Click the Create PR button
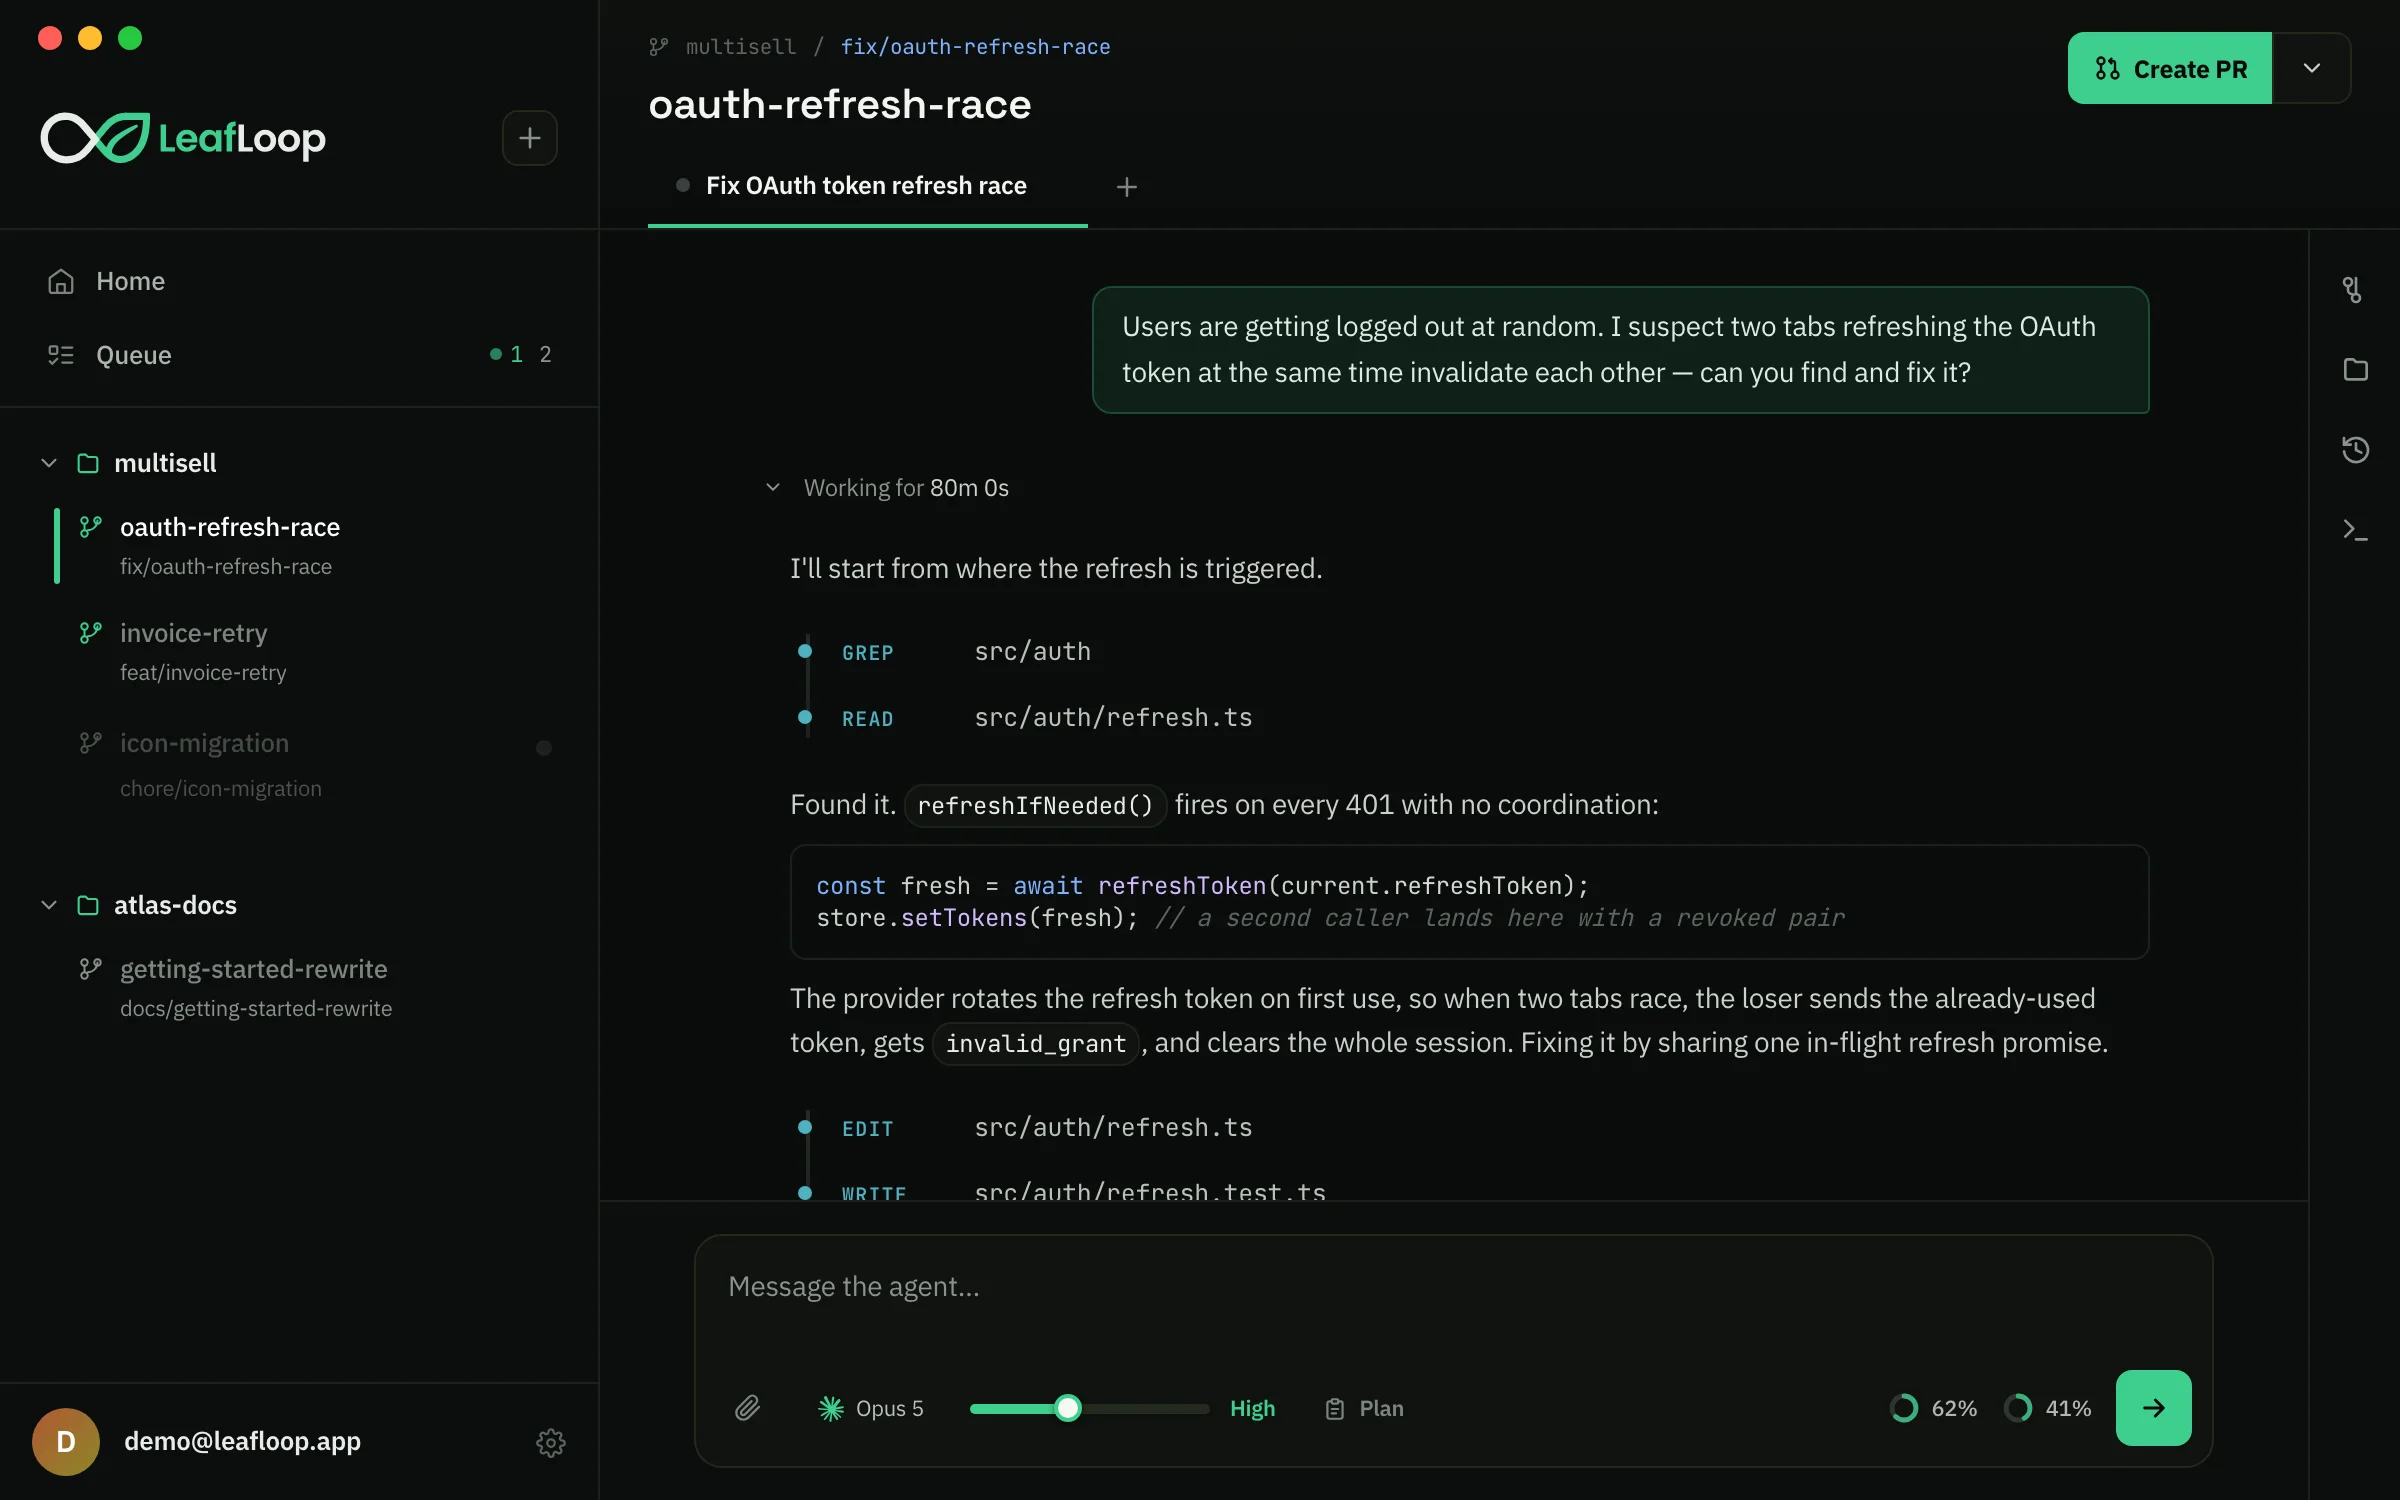Image resolution: width=2400 pixels, height=1500 pixels. pos(2170,68)
